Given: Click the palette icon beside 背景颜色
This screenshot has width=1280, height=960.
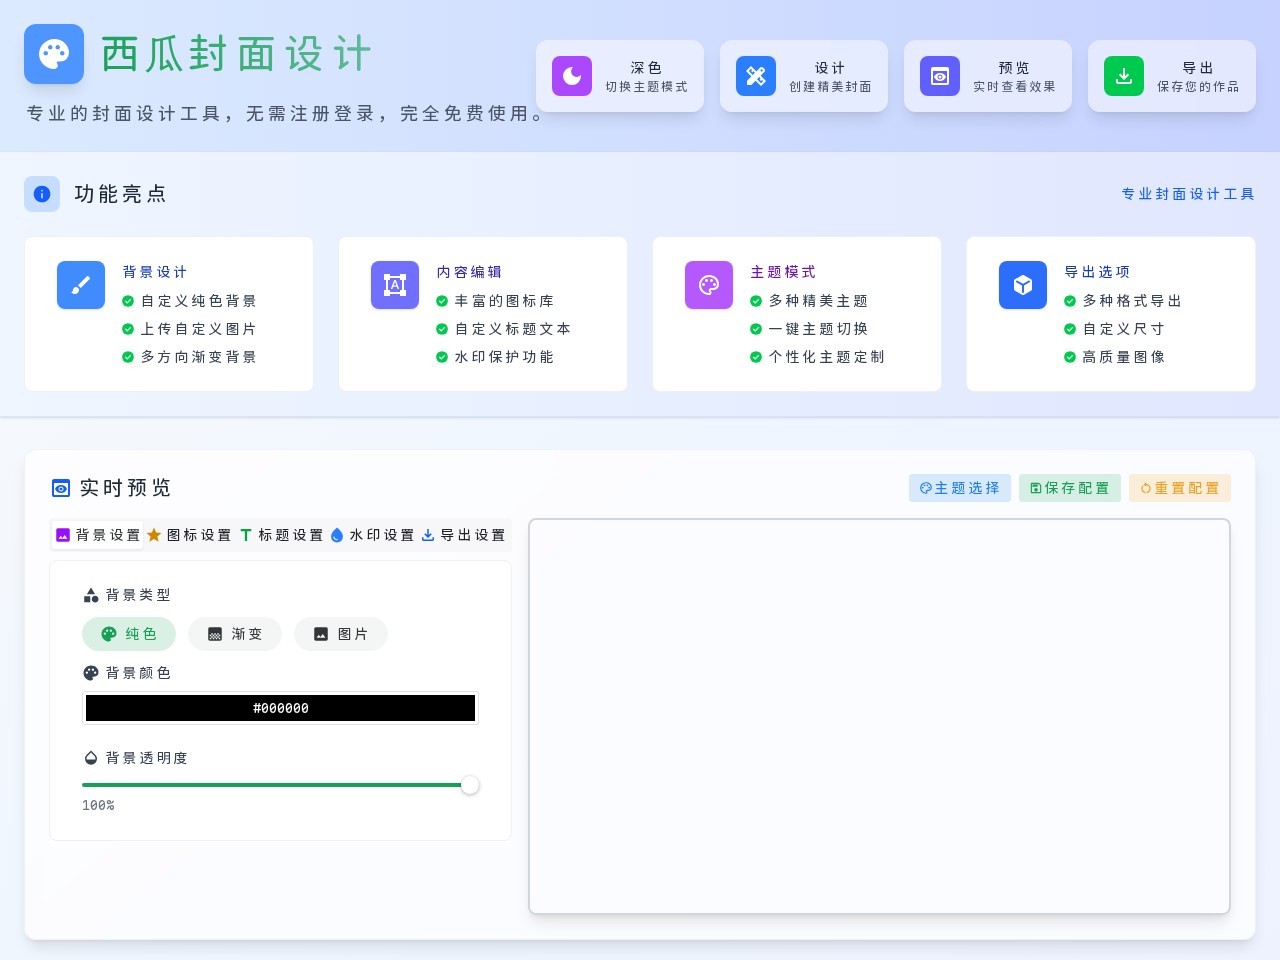Looking at the screenshot, I should [91, 673].
